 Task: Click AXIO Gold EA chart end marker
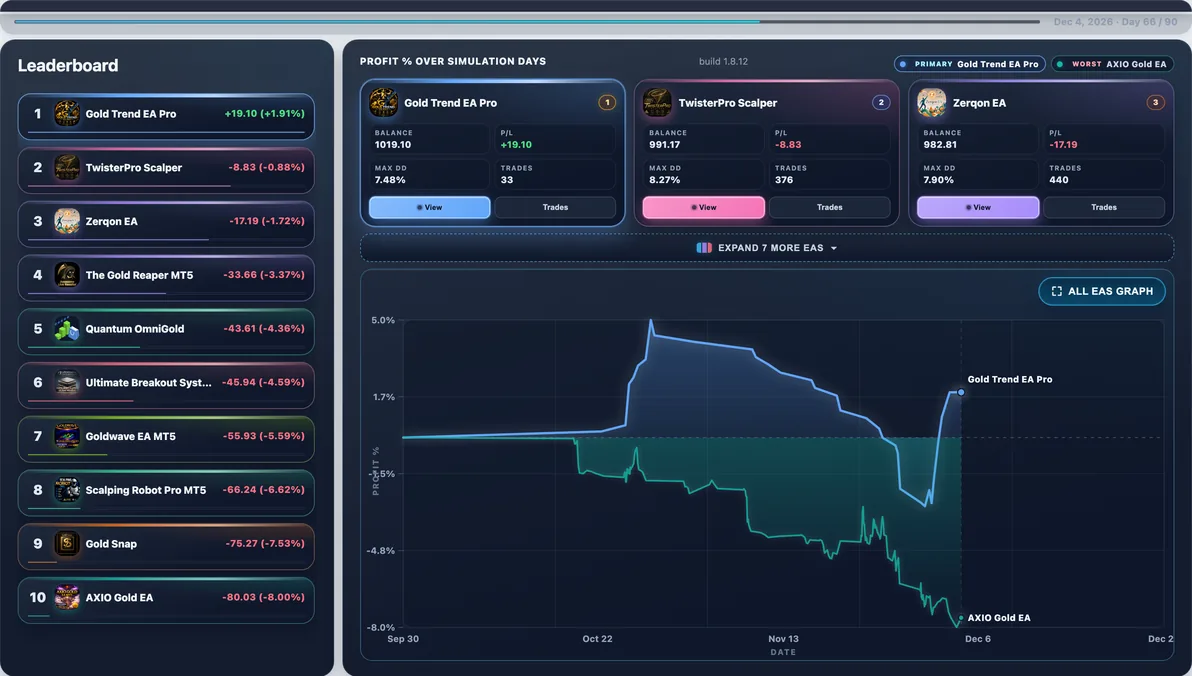click(961, 618)
